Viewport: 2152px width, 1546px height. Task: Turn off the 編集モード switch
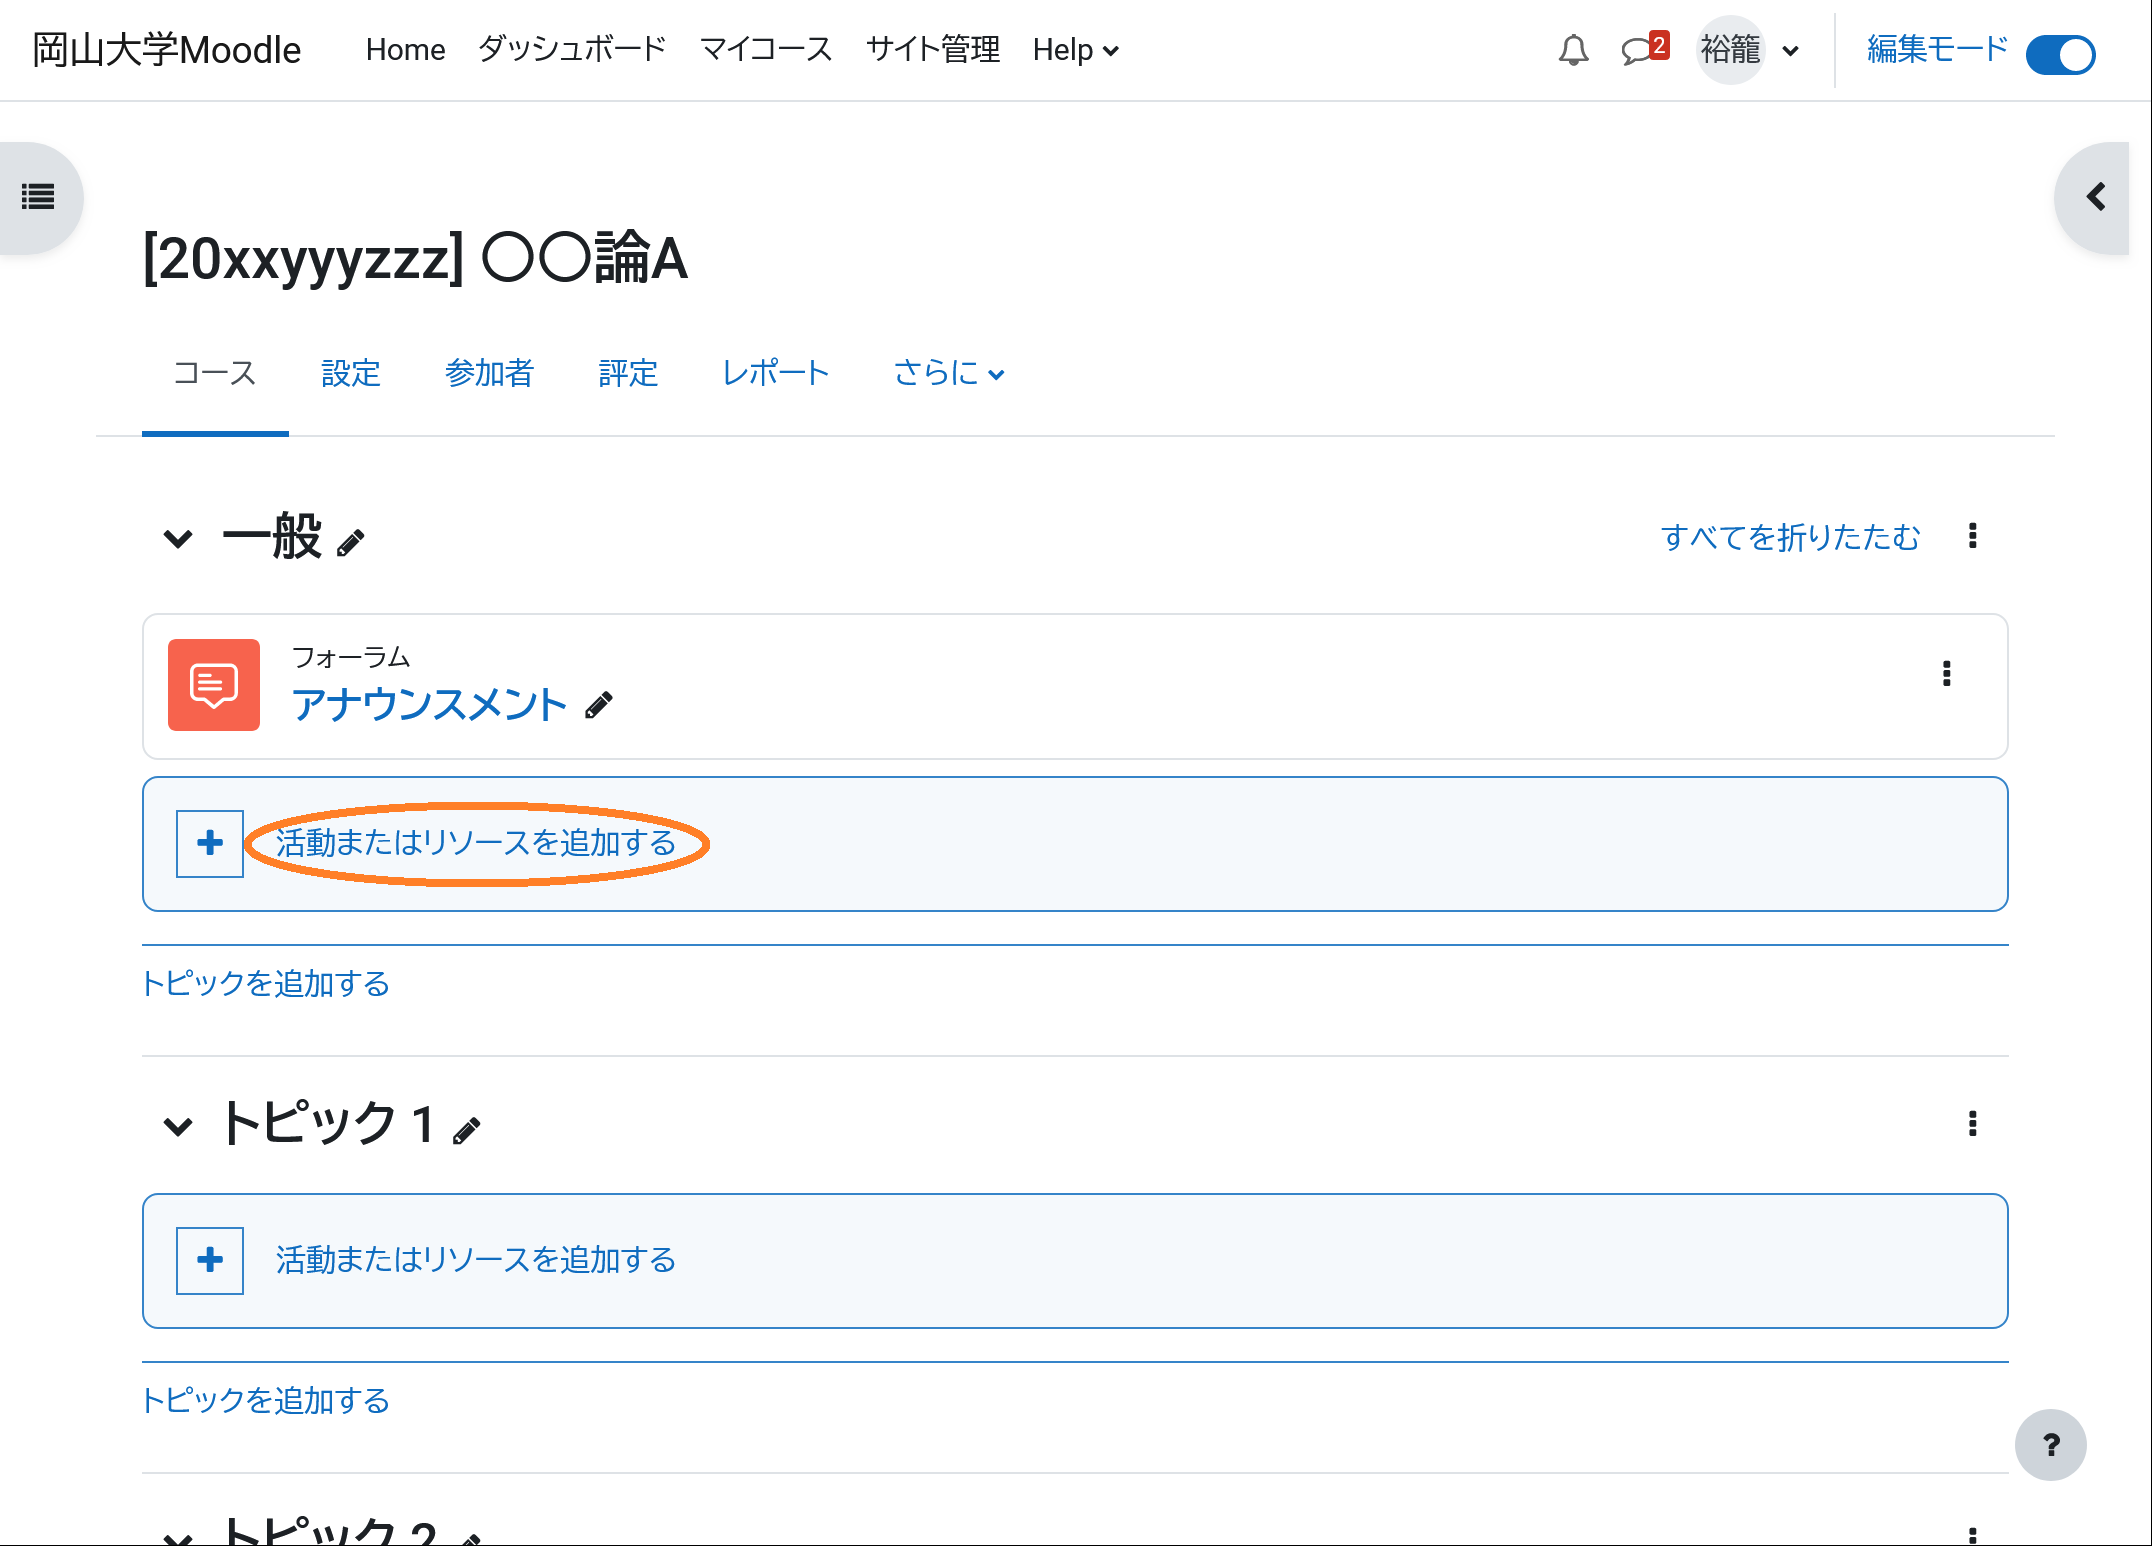2061,54
